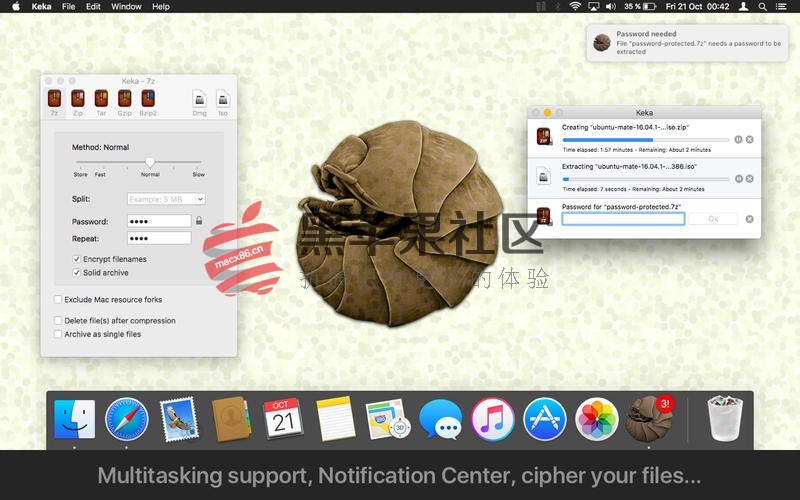
Task: Enable Delete file(s) after compression
Action: (58, 320)
